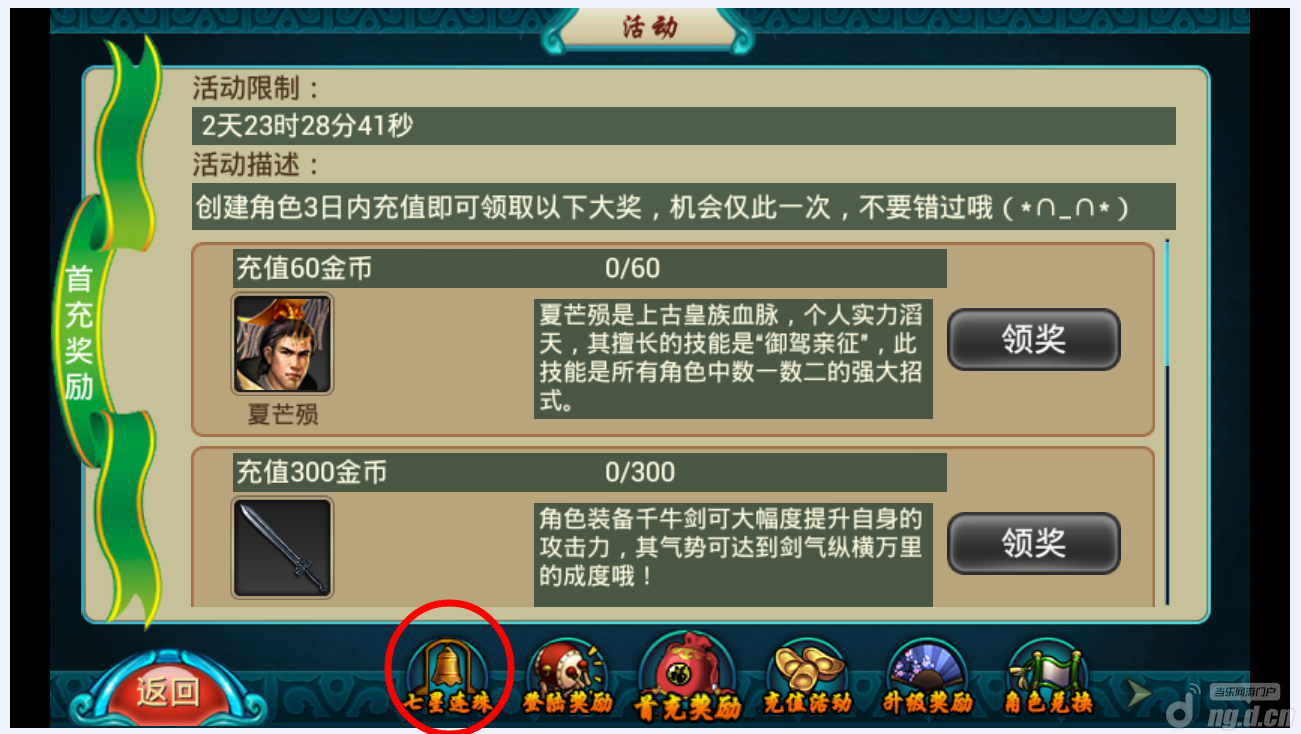Claim reward for 充值300金币
The image size is (1301, 734).
click(1034, 543)
